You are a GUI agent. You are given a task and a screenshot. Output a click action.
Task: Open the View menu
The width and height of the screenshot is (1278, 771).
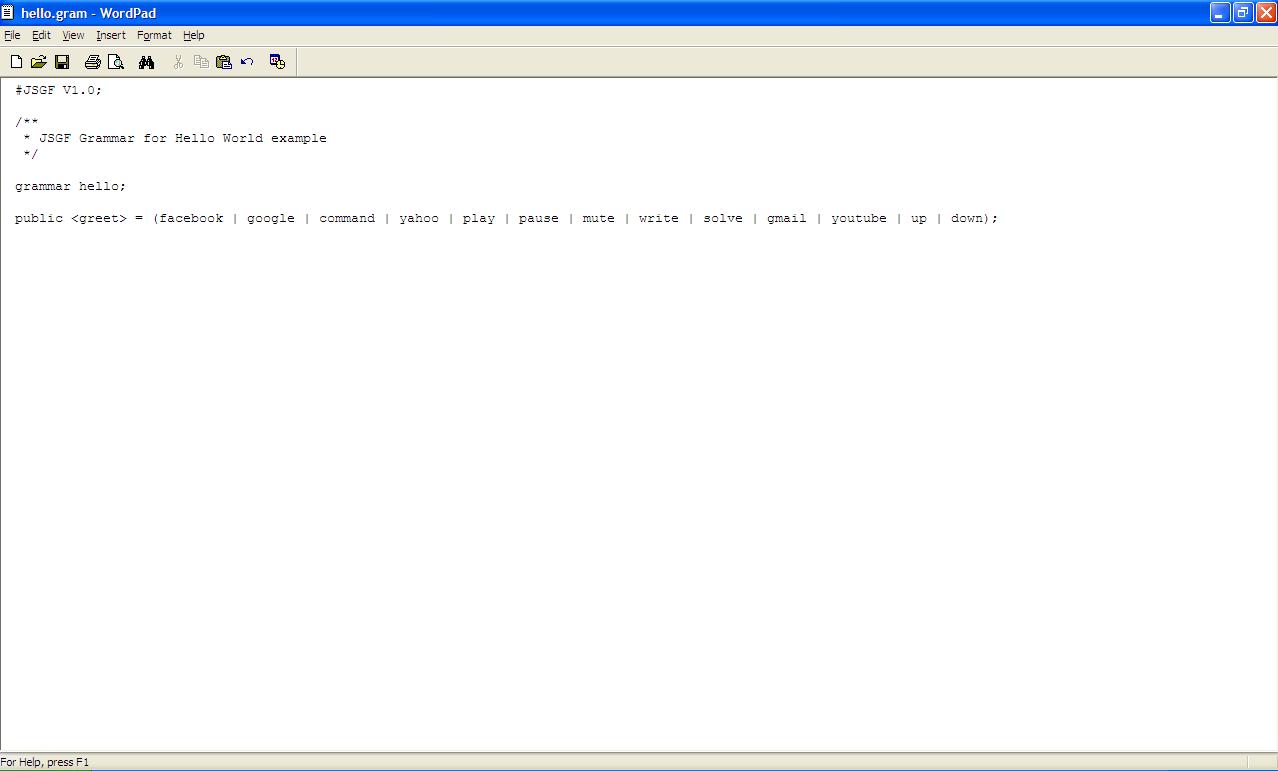(73, 35)
